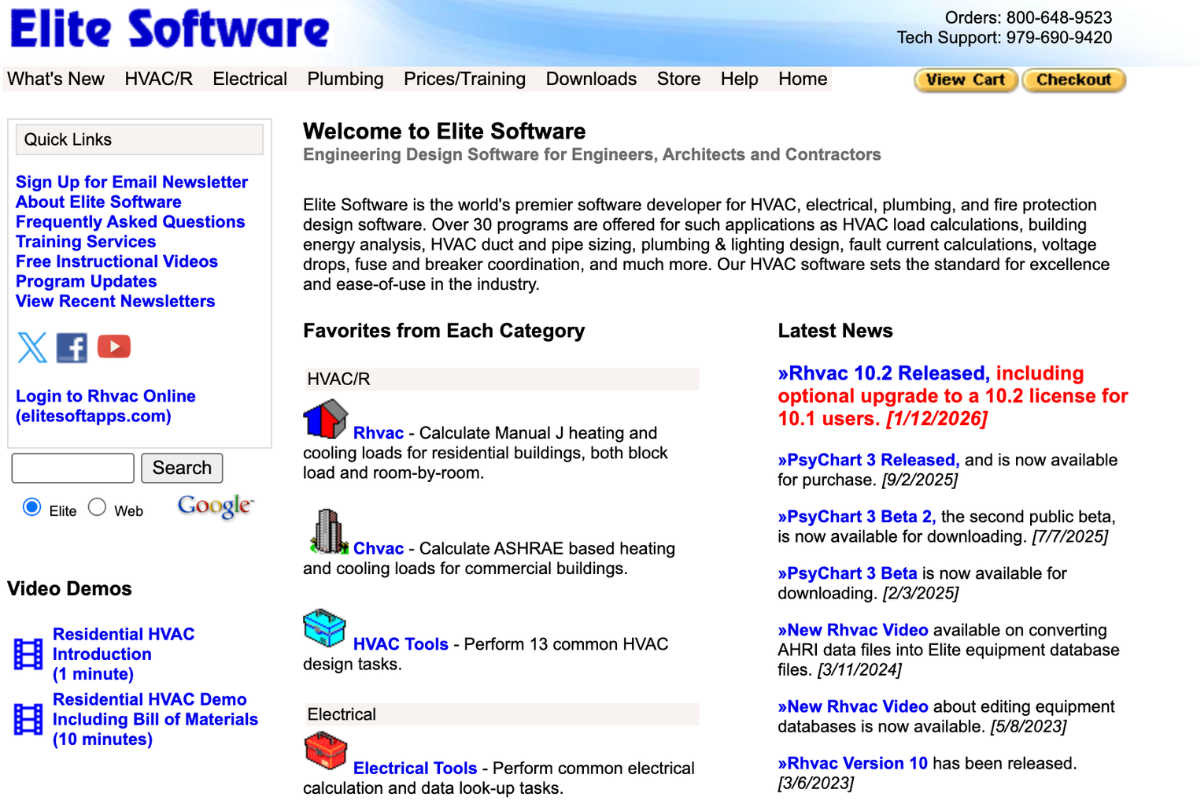
Task: Open the View Cart button
Action: click(964, 79)
